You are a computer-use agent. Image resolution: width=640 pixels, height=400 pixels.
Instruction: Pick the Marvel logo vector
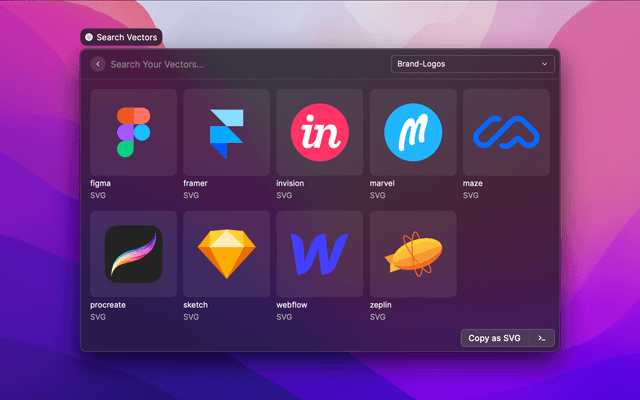[x=412, y=132]
